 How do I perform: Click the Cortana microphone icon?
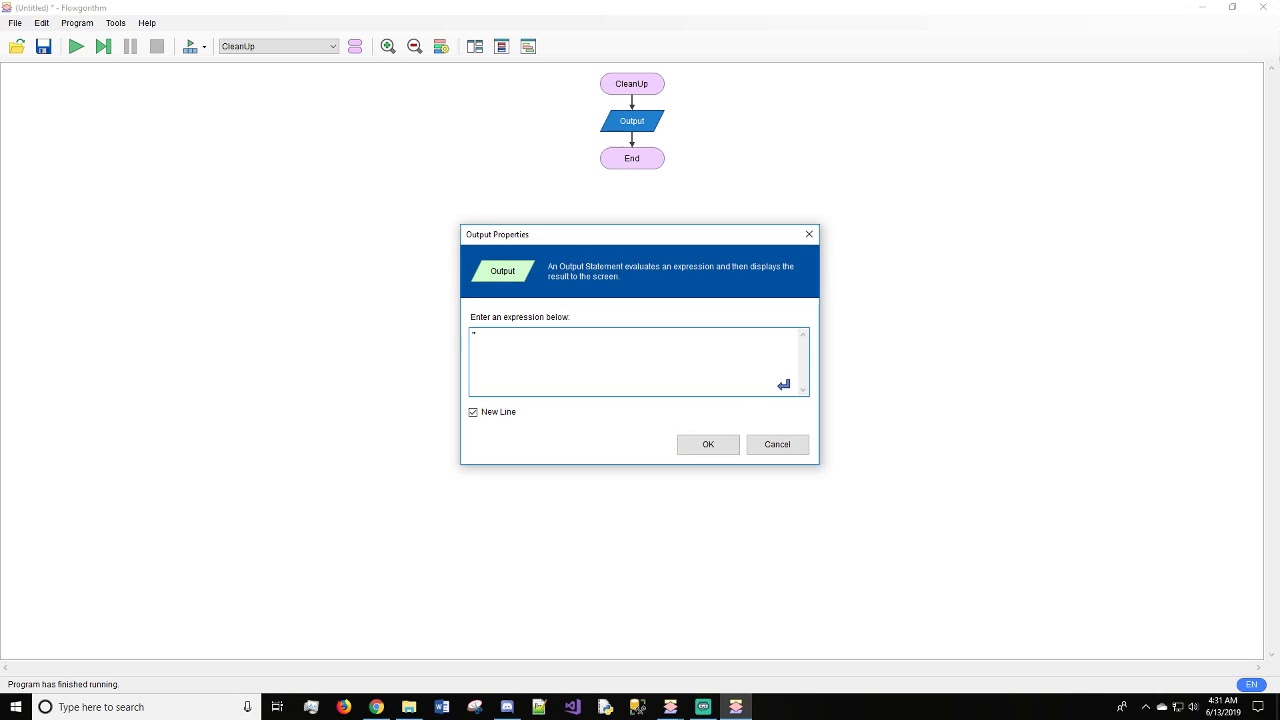click(247, 707)
